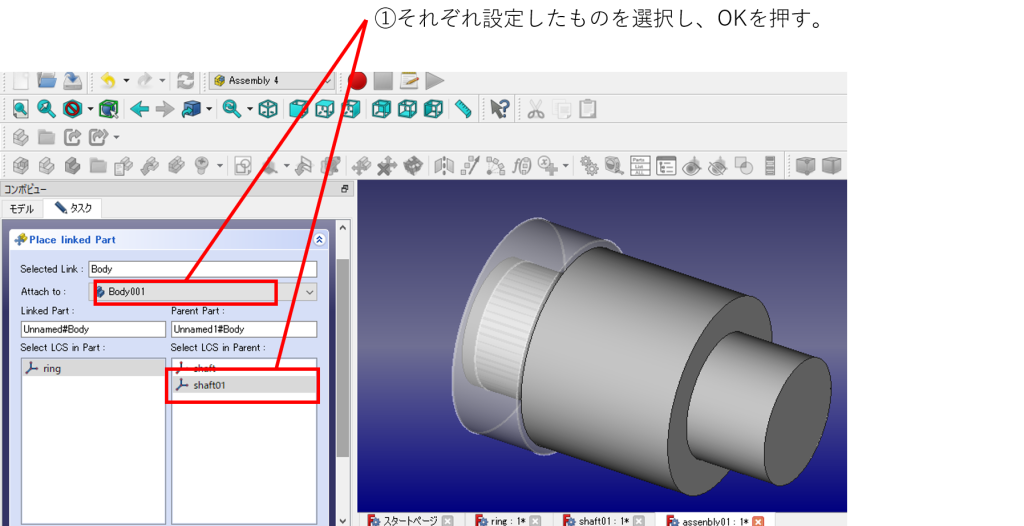The height and width of the screenshot is (526, 1024).
Task: Click the paste clipboard icon
Action: [588, 109]
